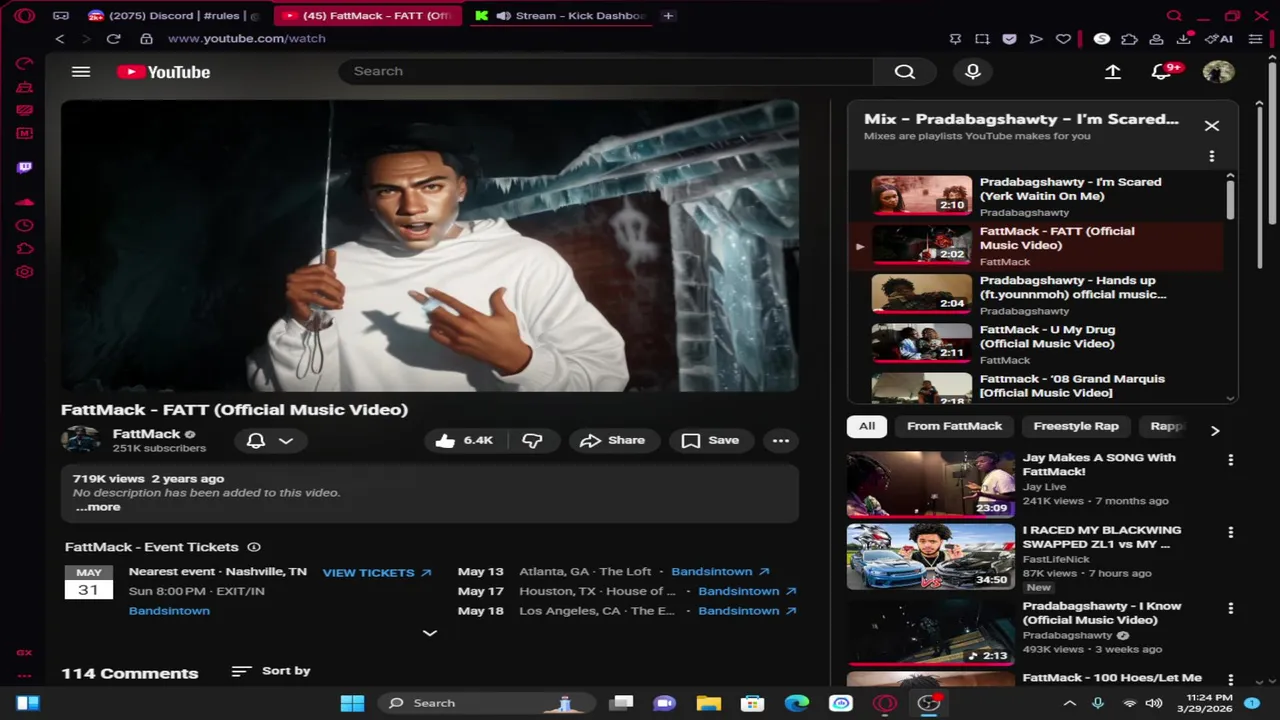
Task: Select the All filter chip
Action: click(x=866, y=426)
